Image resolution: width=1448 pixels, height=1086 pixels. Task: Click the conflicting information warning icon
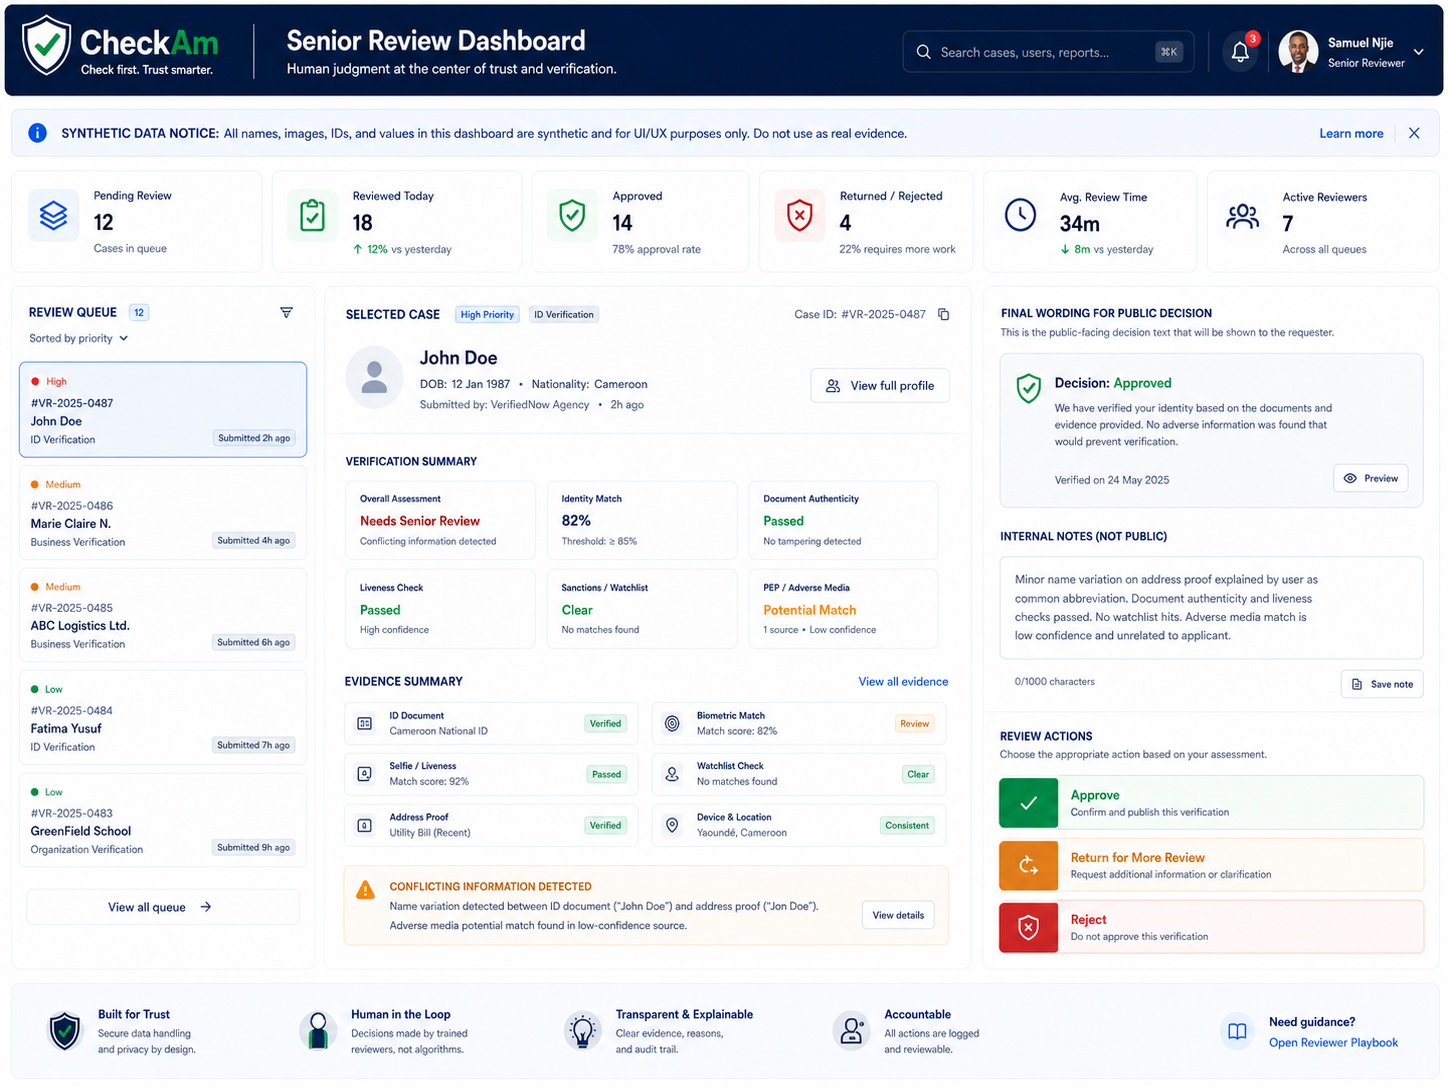pos(366,889)
